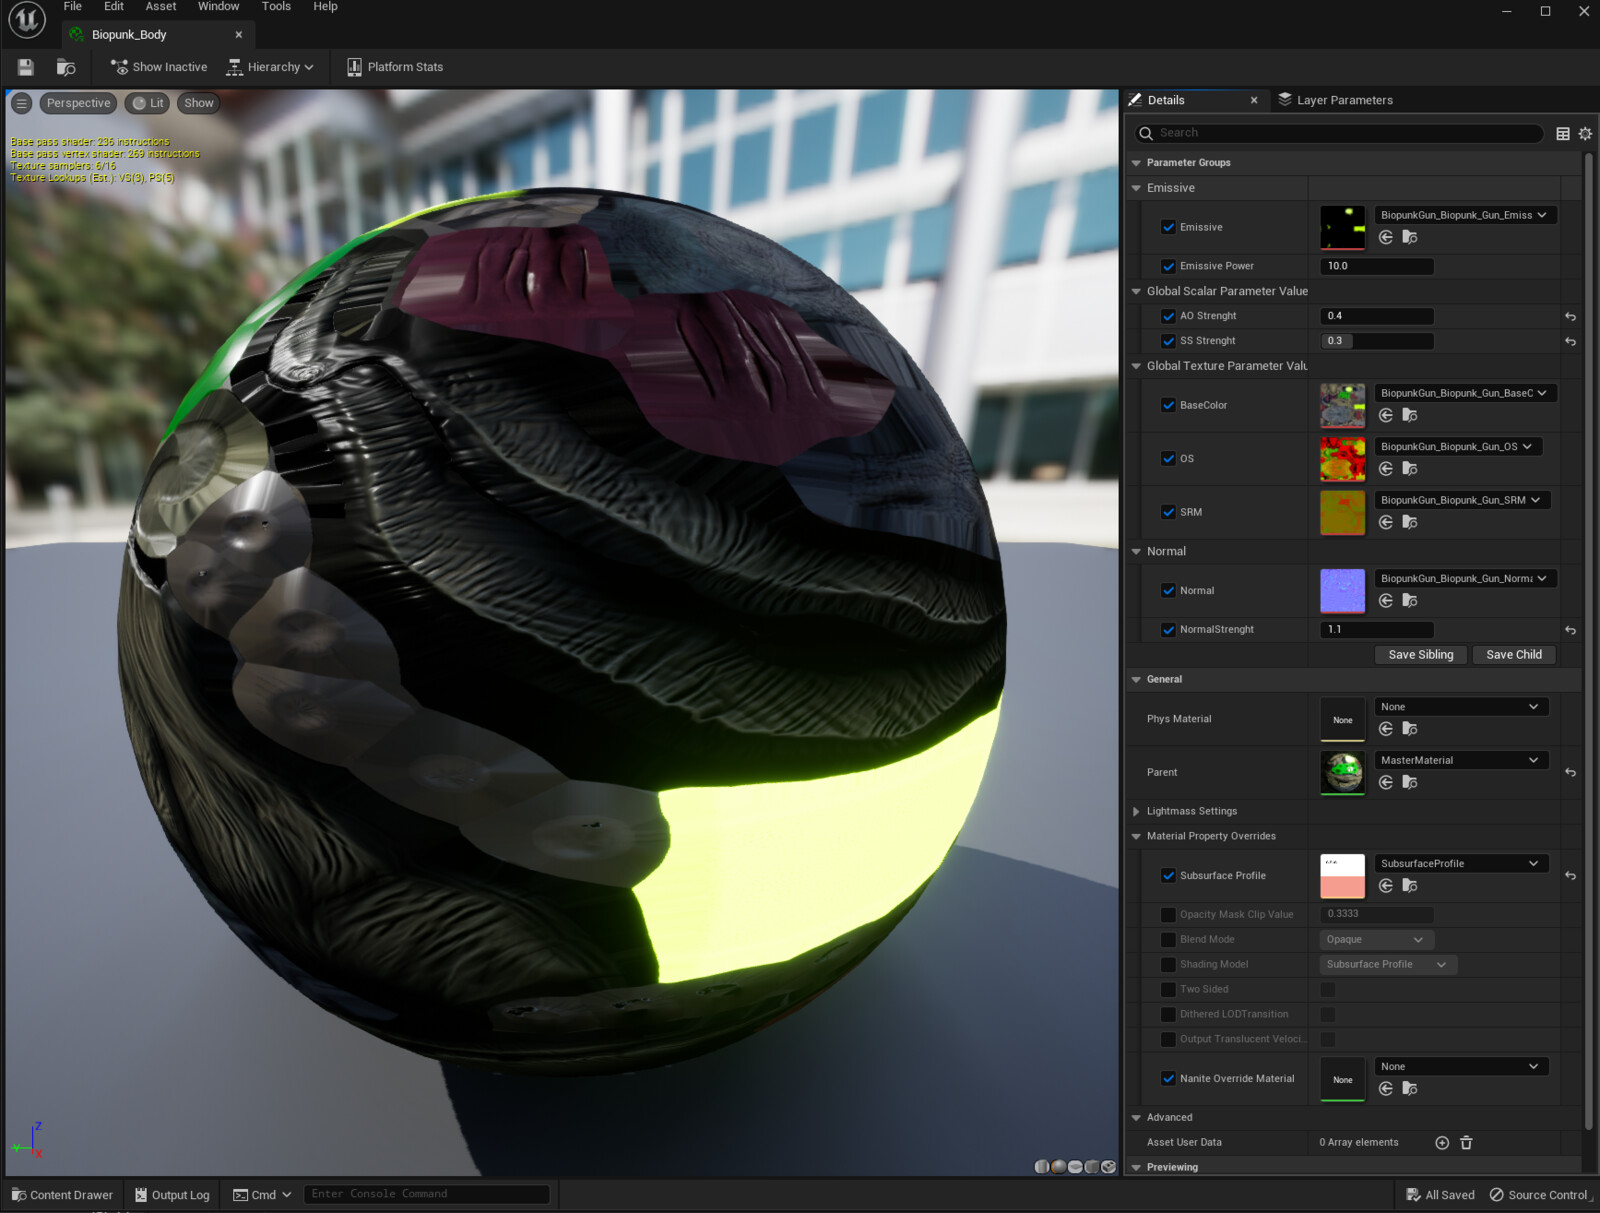1600x1213 pixels.
Task: Click the Save Sibling button
Action: [x=1420, y=655]
